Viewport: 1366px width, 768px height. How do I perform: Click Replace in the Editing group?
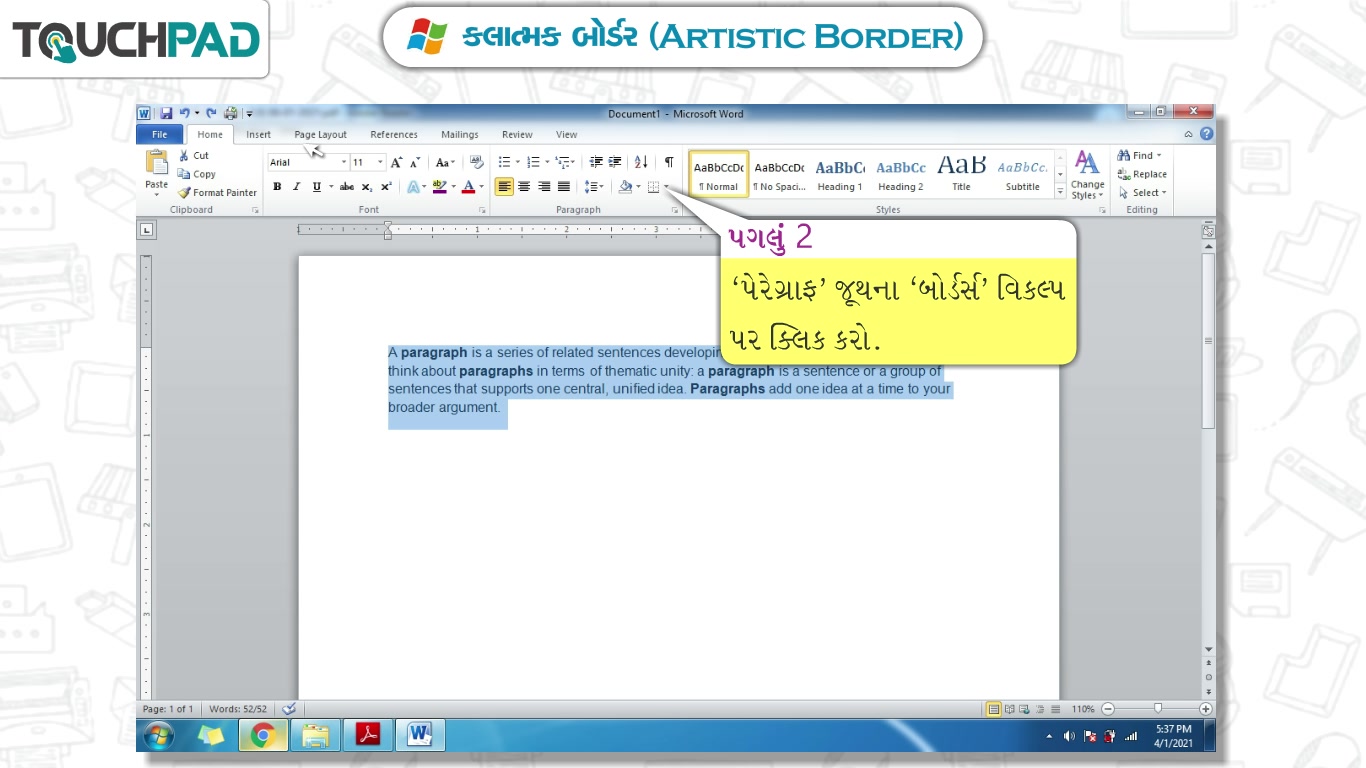pyautogui.click(x=1142, y=174)
